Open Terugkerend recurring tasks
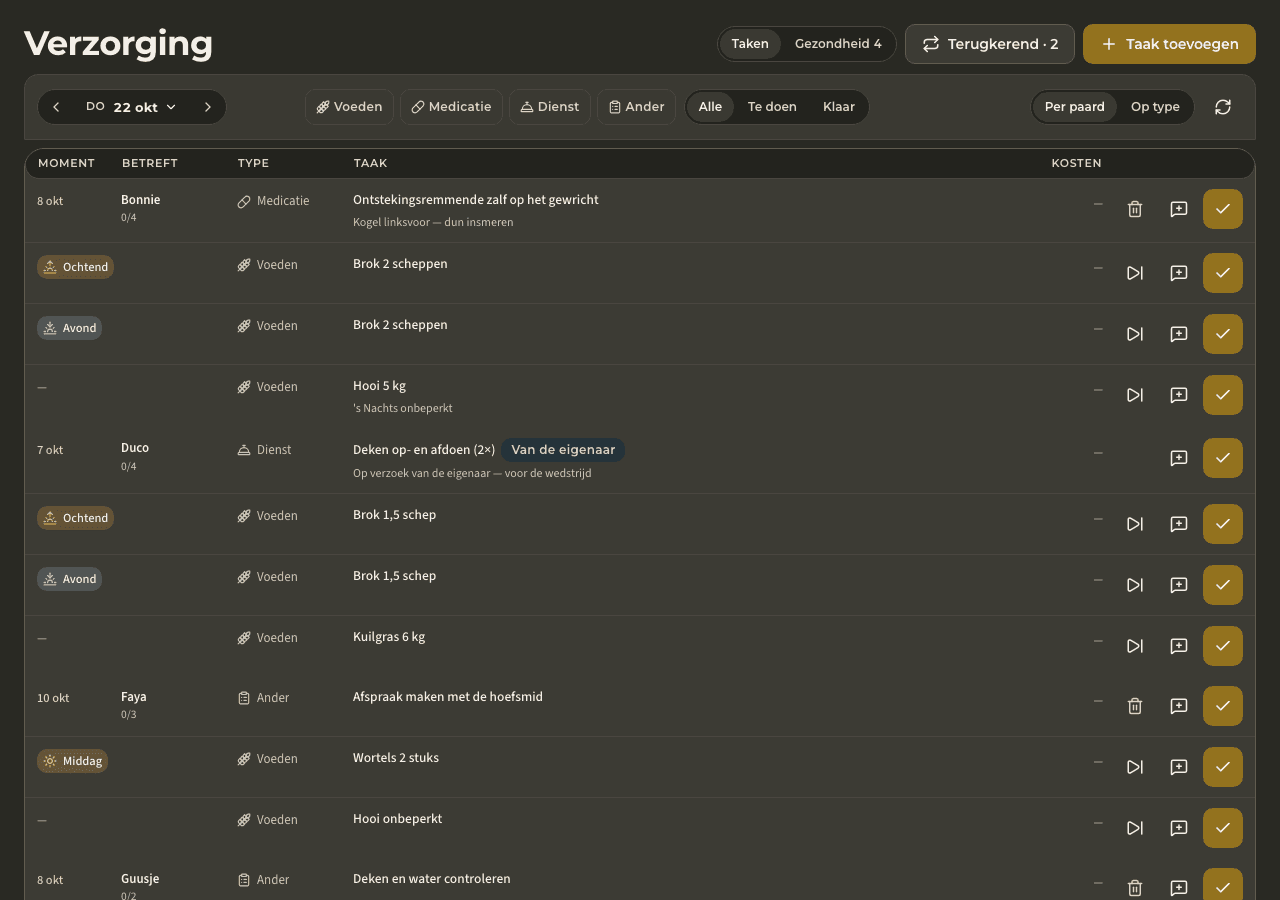 (990, 44)
